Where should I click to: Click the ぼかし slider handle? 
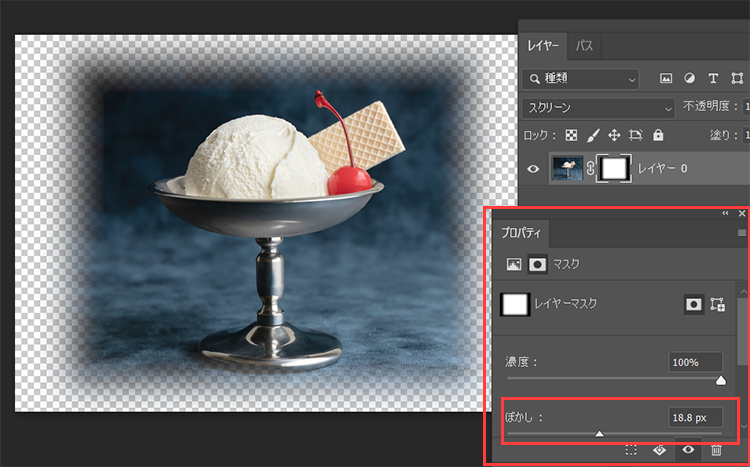coord(599,434)
